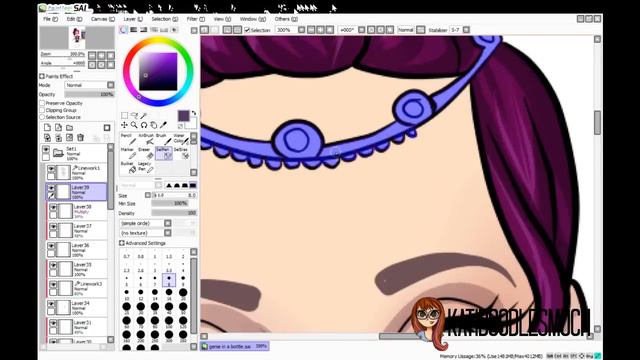This screenshot has height=360, width=640.
Task: Delete the selected layer with trash icon
Action: [80, 138]
